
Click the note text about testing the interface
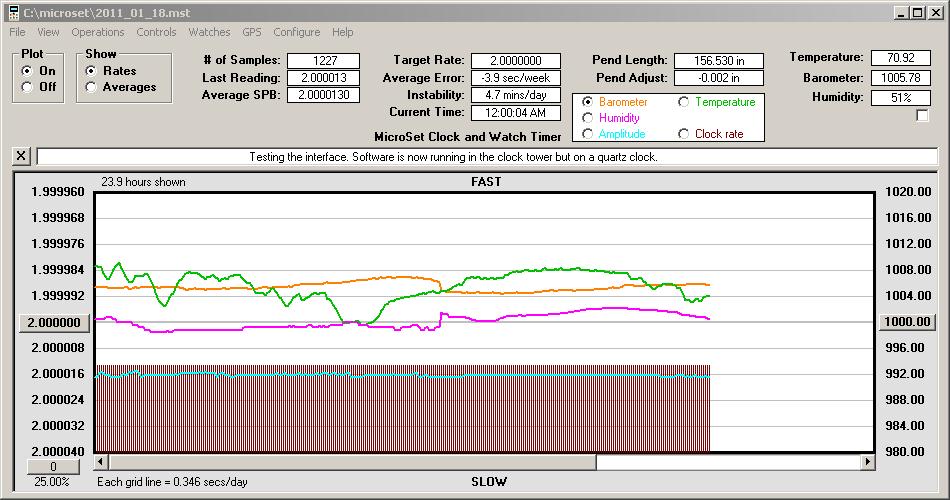pos(453,157)
